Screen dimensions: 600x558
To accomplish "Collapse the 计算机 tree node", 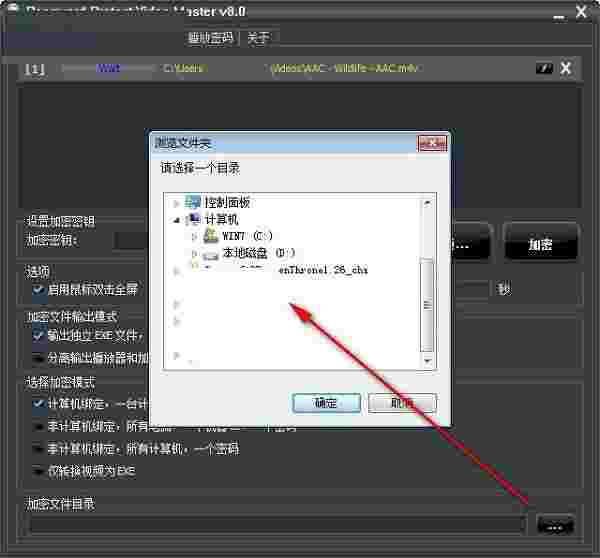I will pos(176,220).
